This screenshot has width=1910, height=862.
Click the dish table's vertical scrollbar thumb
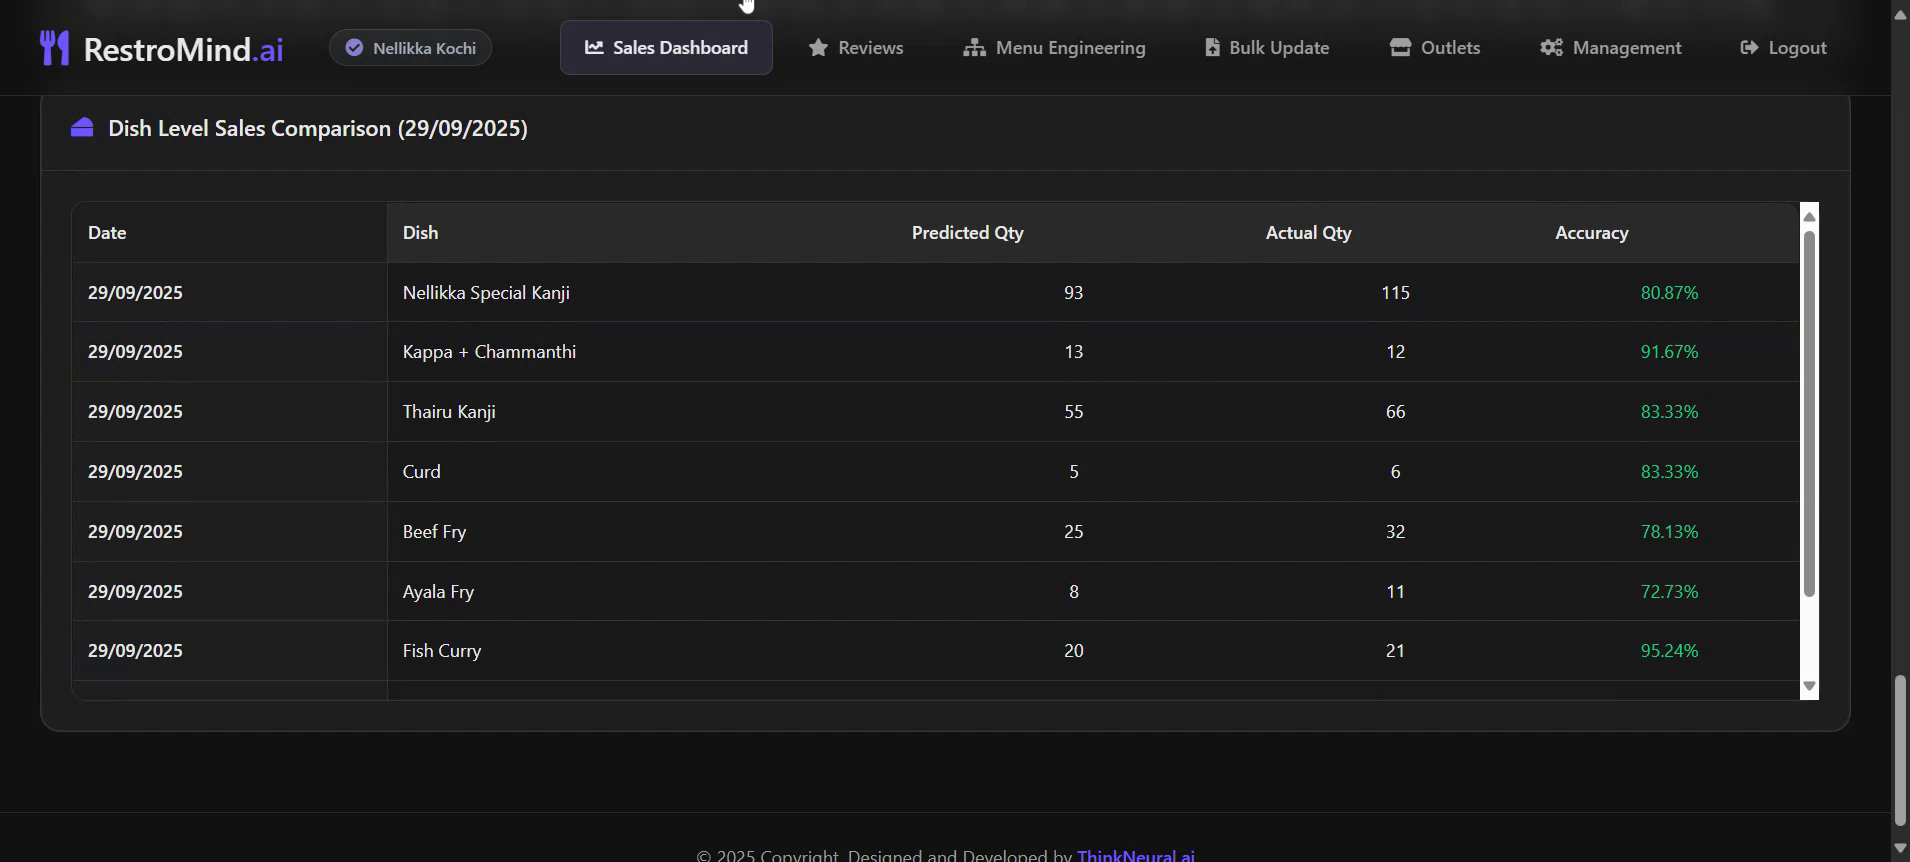1809,414
